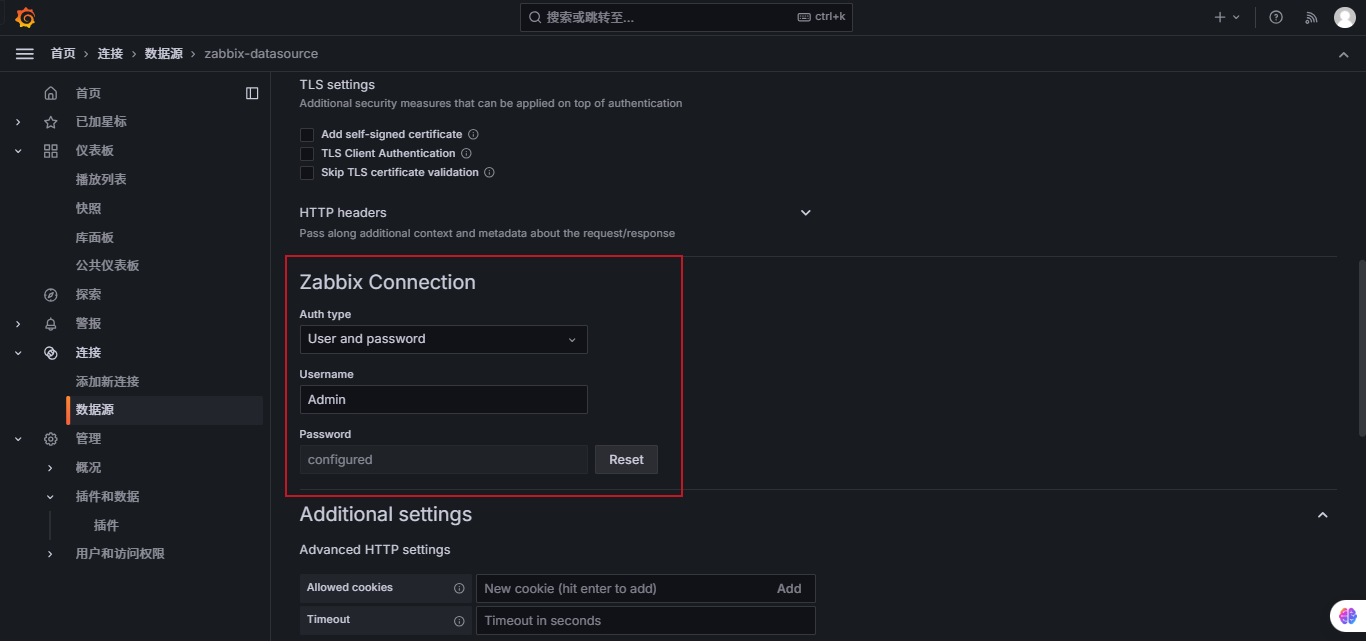This screenshot has height=641, width=1366.
Task: Click info icon beside Add self-signed certificate
Action: click(474, 134)
